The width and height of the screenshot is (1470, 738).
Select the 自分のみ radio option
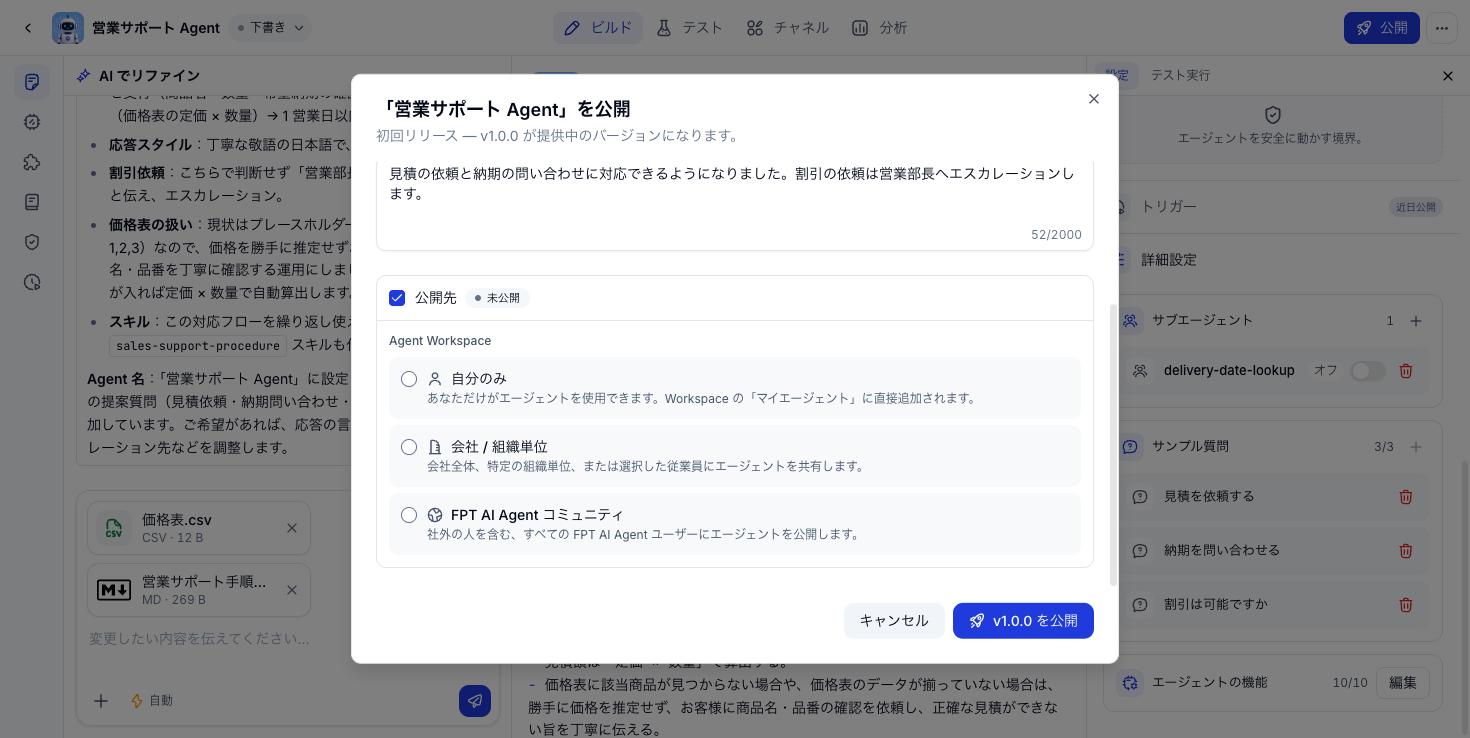pos(409,379)
